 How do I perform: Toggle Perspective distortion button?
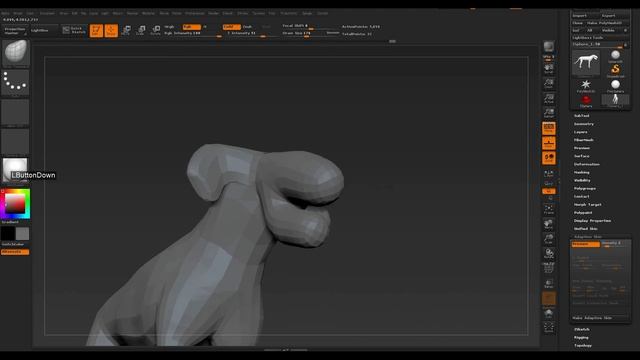(x=549, y=129)
